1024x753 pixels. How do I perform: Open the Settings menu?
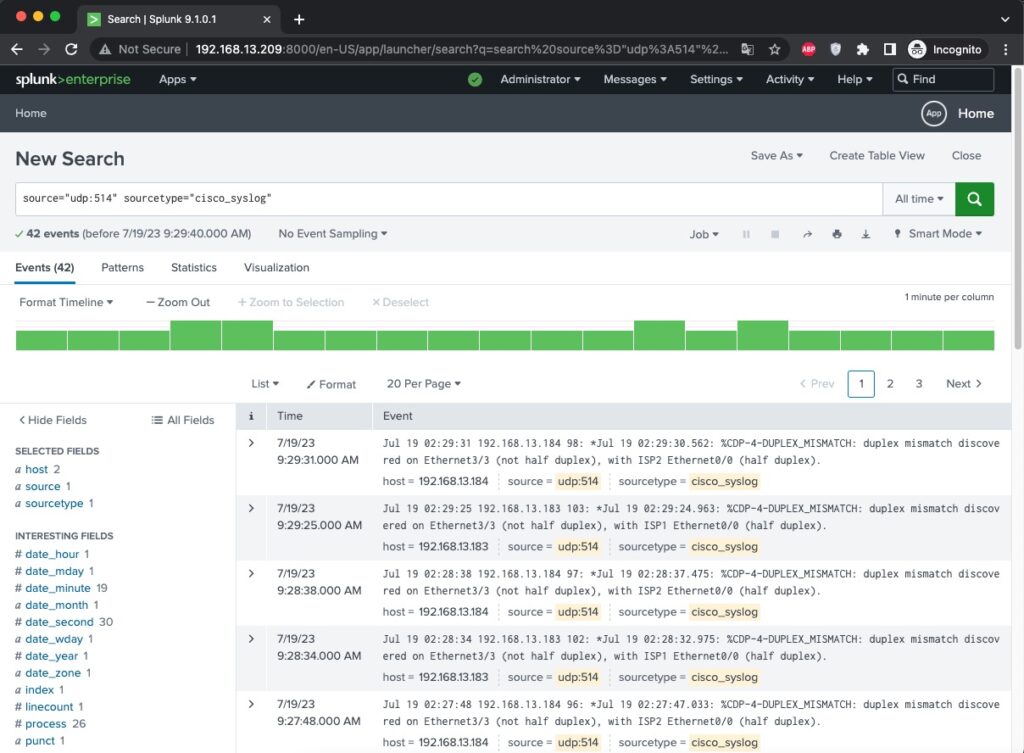point(716,80)
